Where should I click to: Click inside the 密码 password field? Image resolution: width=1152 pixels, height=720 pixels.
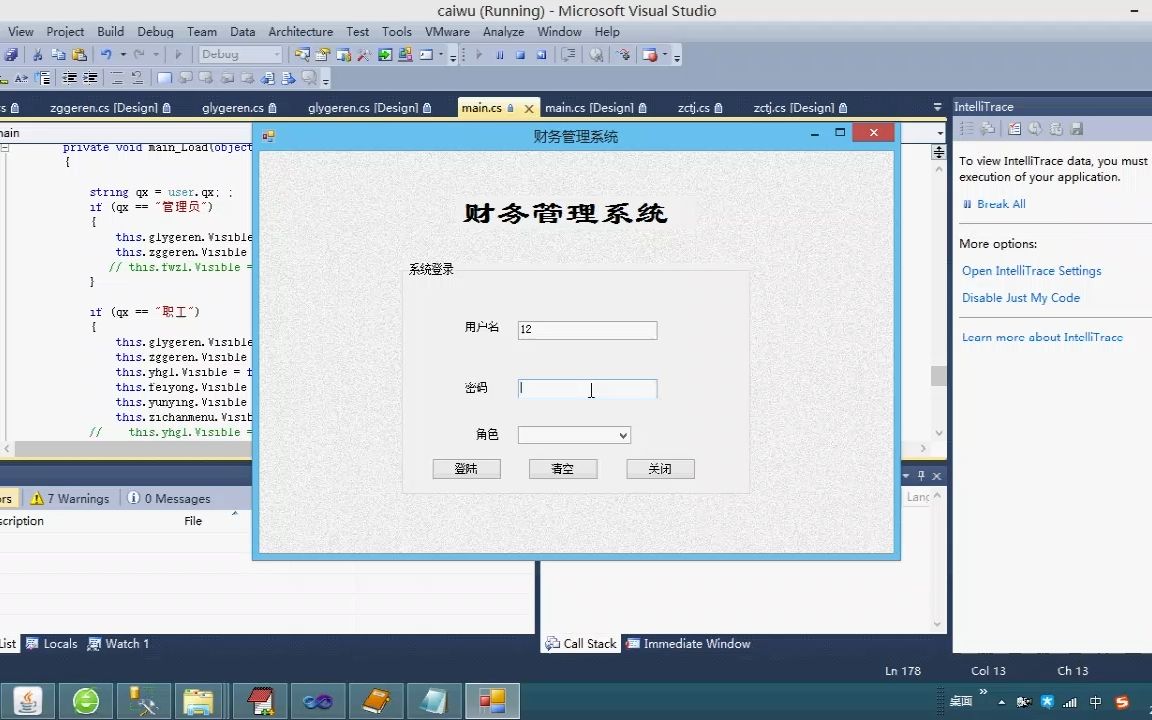coord(587,389)
